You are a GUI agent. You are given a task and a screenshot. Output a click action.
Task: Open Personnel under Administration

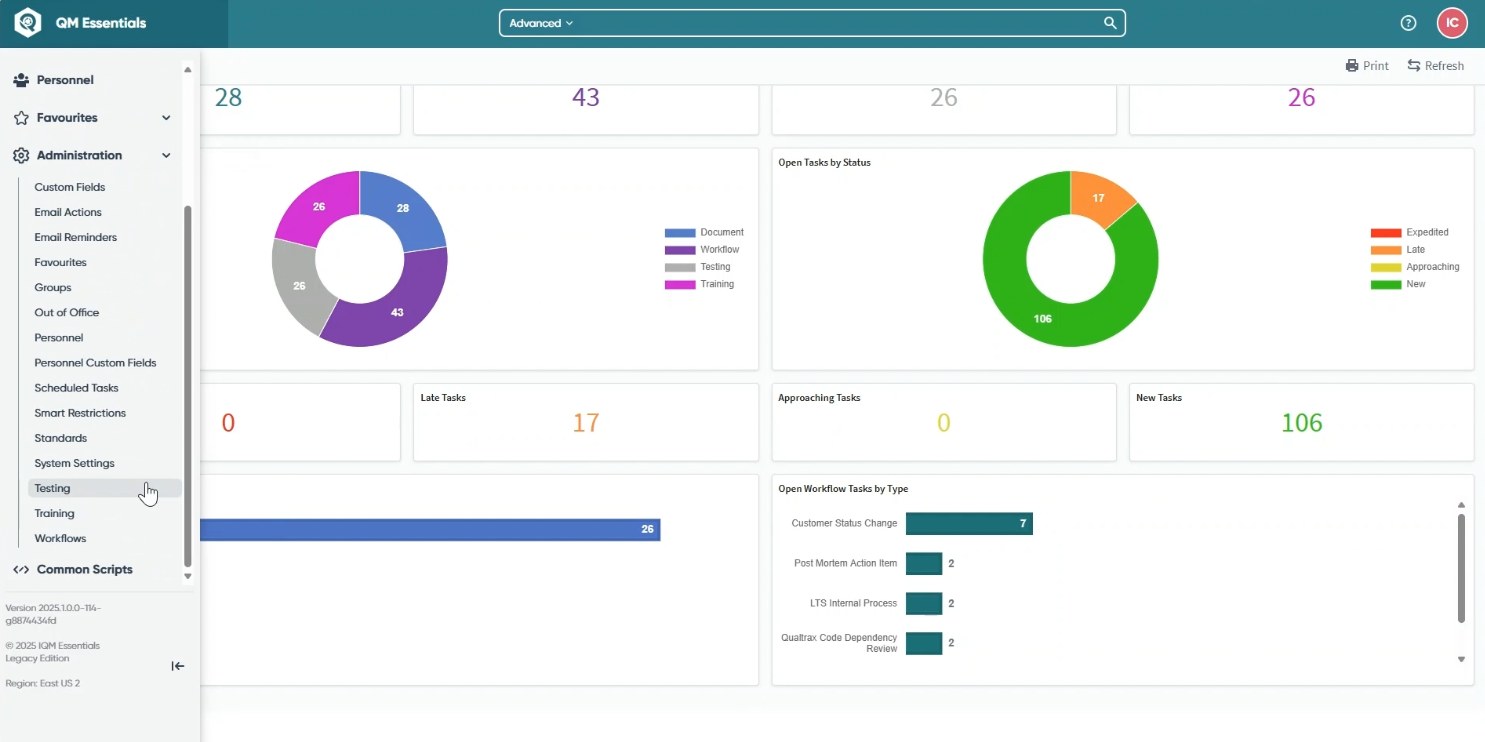pyautogui.click(x=59, y=338)
